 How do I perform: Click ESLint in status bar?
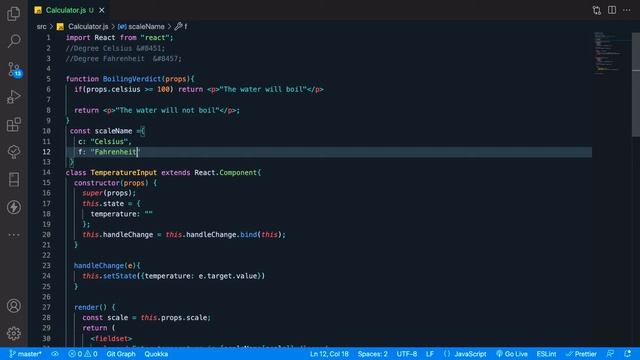(546, 354)
